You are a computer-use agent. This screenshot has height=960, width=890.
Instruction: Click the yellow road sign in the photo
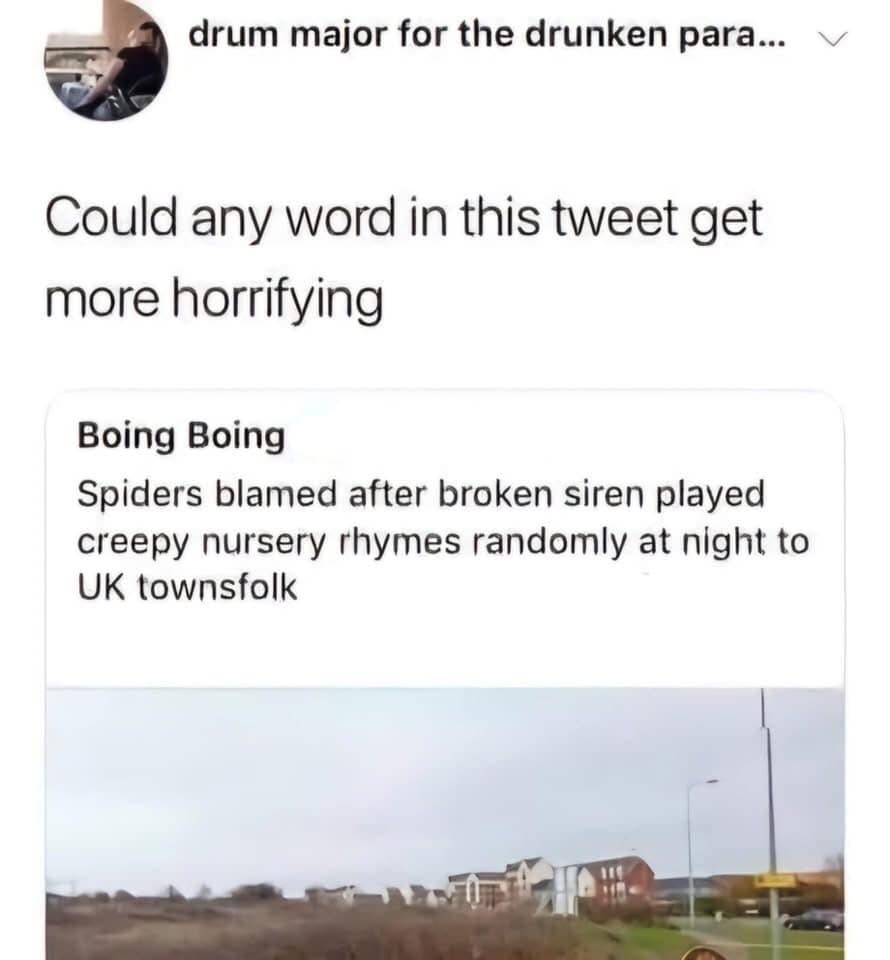tap(775, 881)
